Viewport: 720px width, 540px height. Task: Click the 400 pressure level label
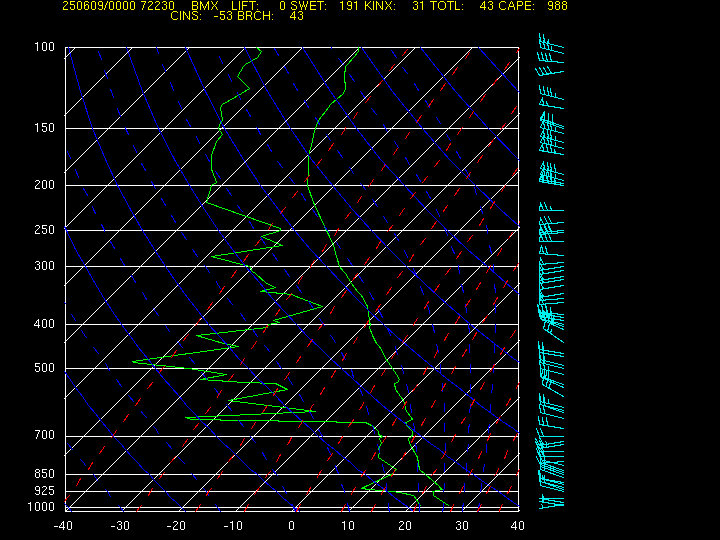tap(45, 324)
